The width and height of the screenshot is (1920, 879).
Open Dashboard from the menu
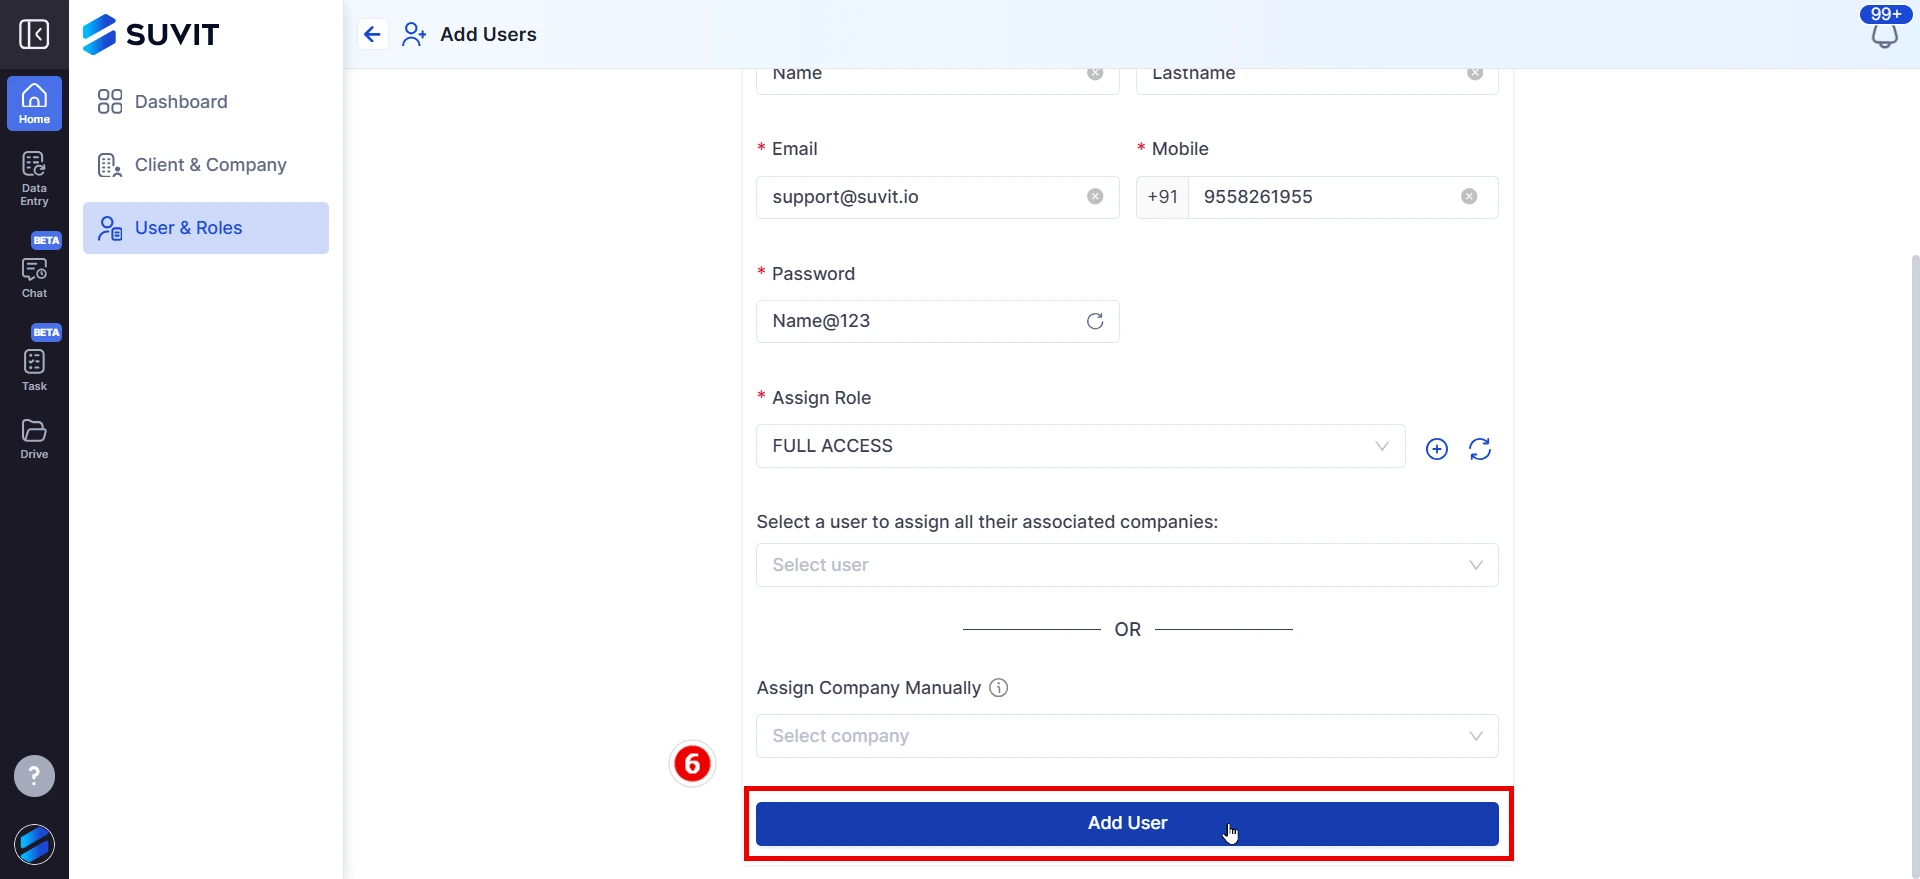point(206,102)
